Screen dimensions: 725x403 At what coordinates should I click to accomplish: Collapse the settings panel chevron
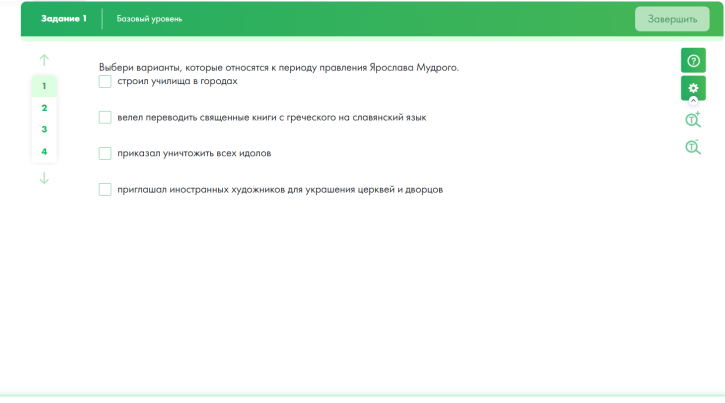click(x=693, y=100)
